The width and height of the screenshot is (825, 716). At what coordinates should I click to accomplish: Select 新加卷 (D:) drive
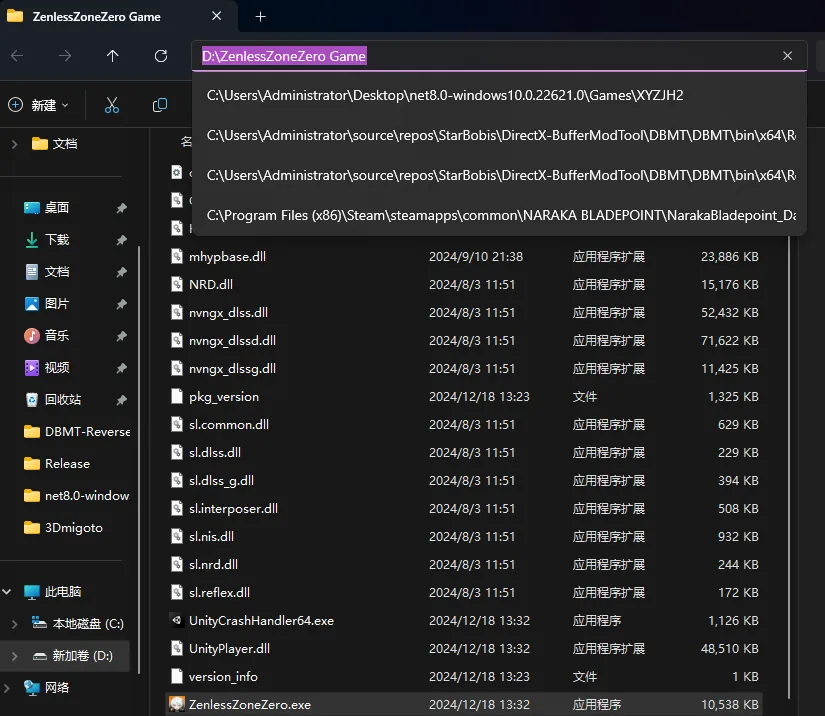tap(73, 656)
